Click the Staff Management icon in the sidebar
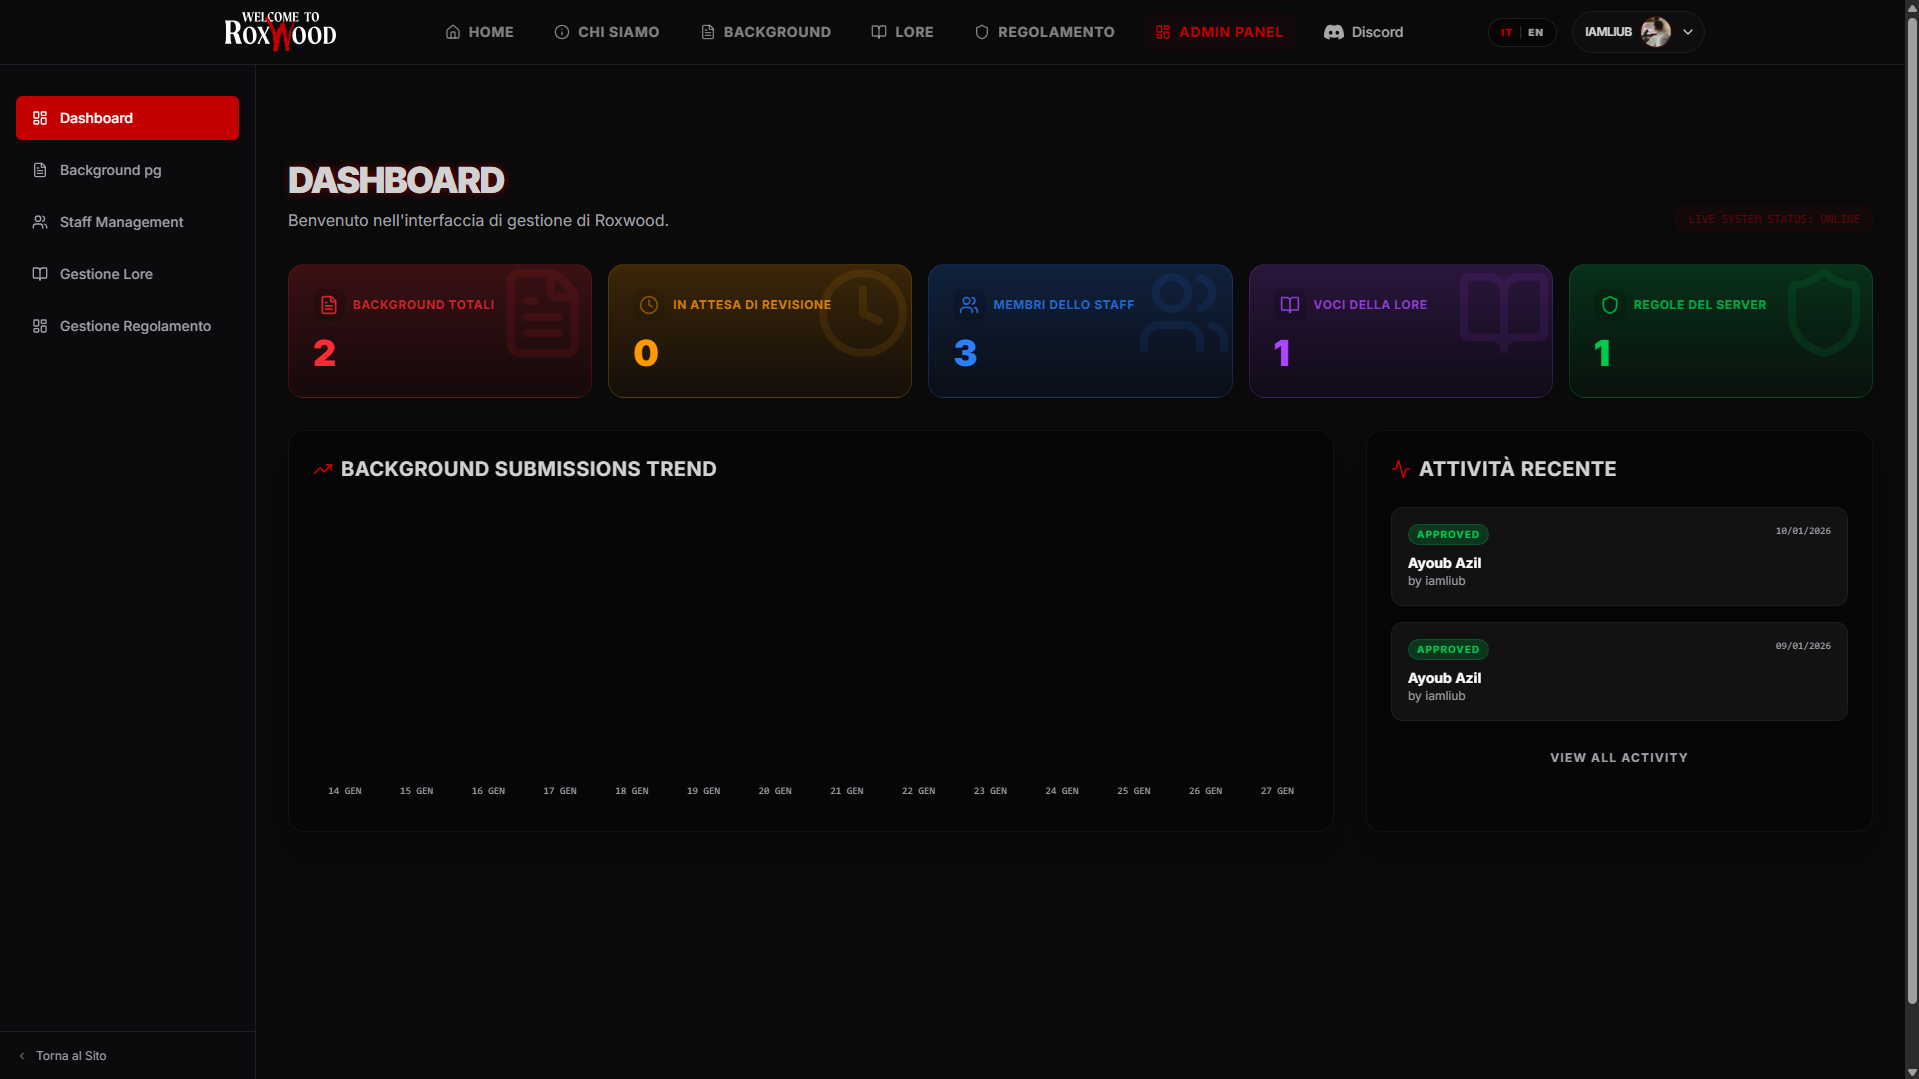The height and width of the screenshot is (1079, 1919). (x=40, y=222)
